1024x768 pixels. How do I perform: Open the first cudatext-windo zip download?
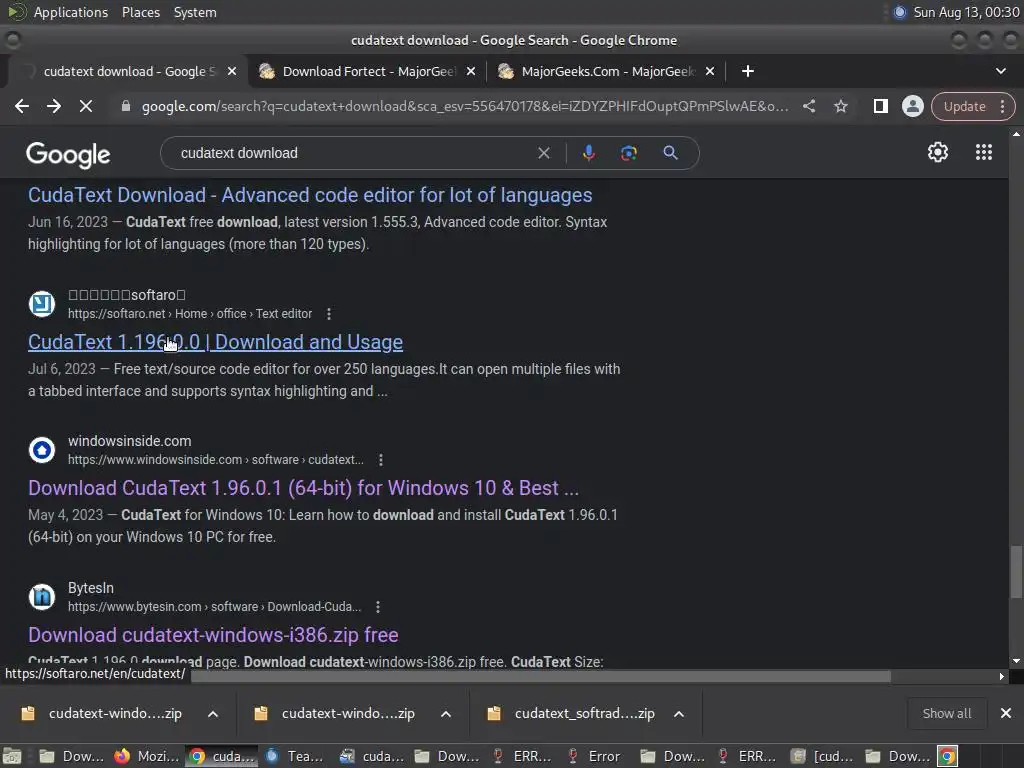coord(115,713)
